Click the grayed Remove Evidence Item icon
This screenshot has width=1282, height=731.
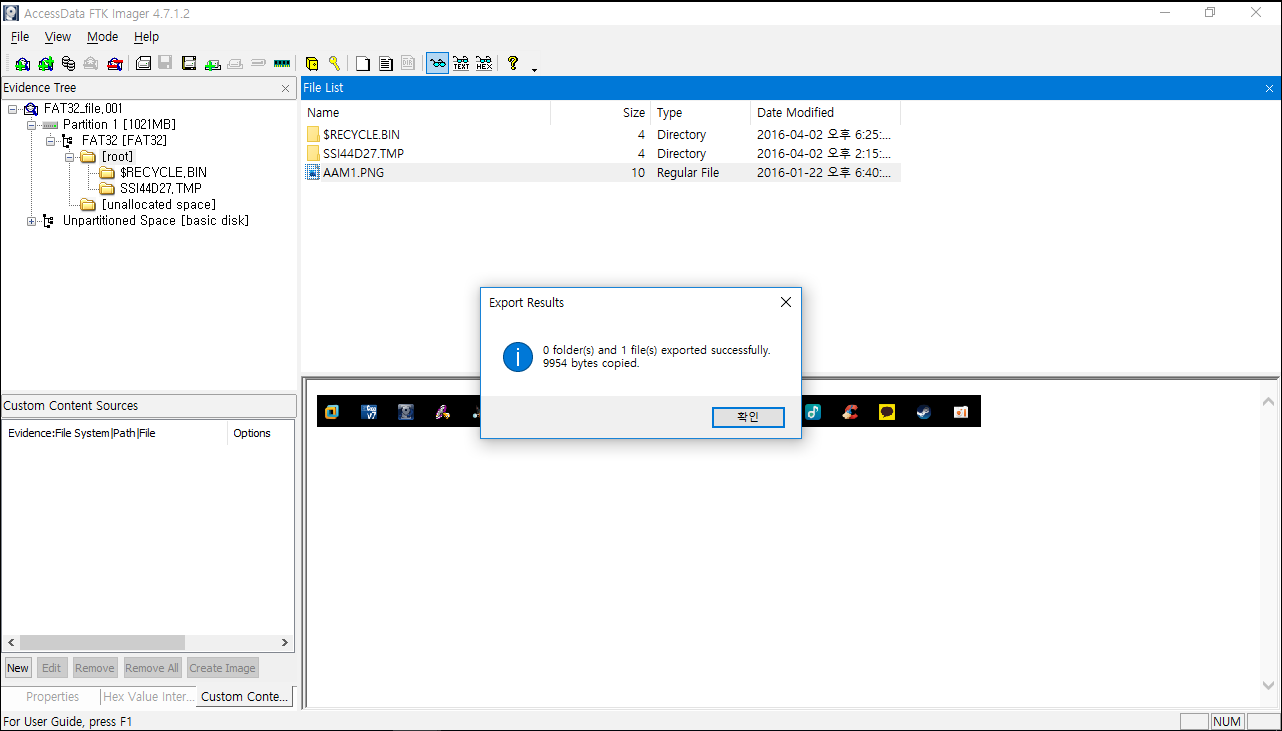[x=91, y=64]
